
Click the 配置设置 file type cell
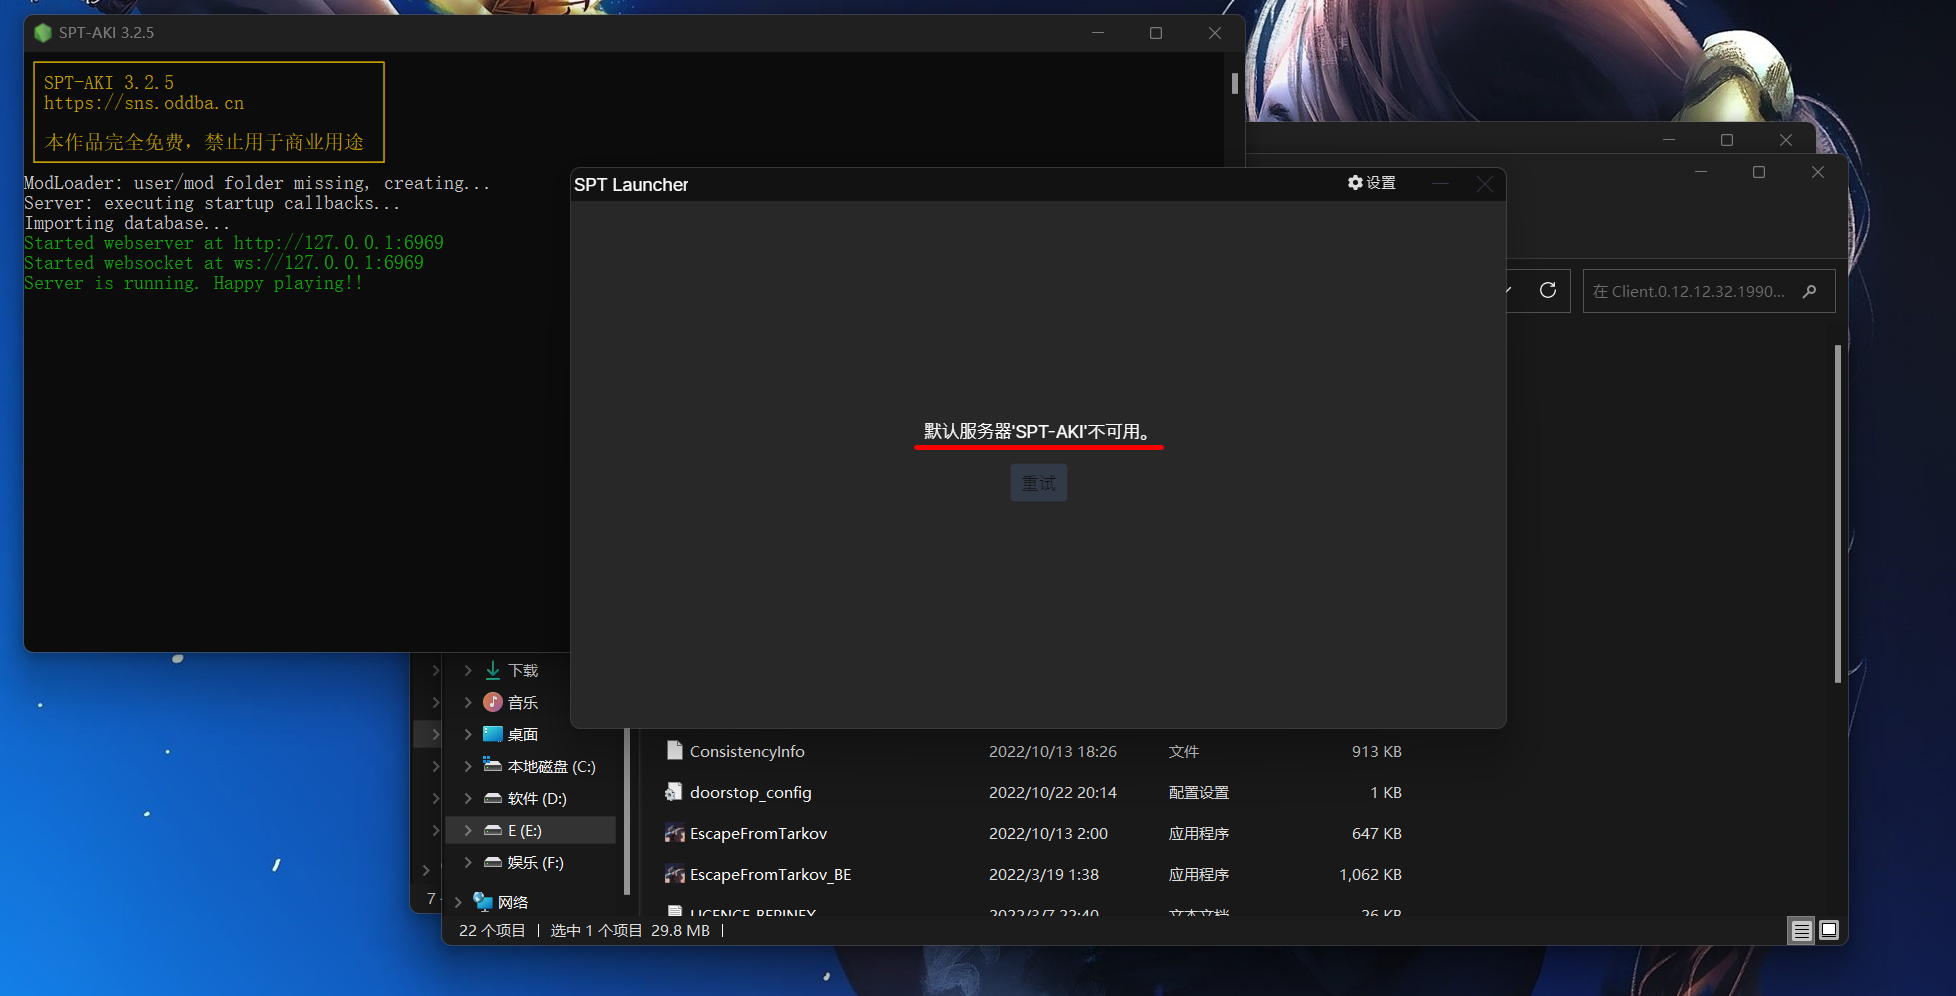coord(1199,792)
